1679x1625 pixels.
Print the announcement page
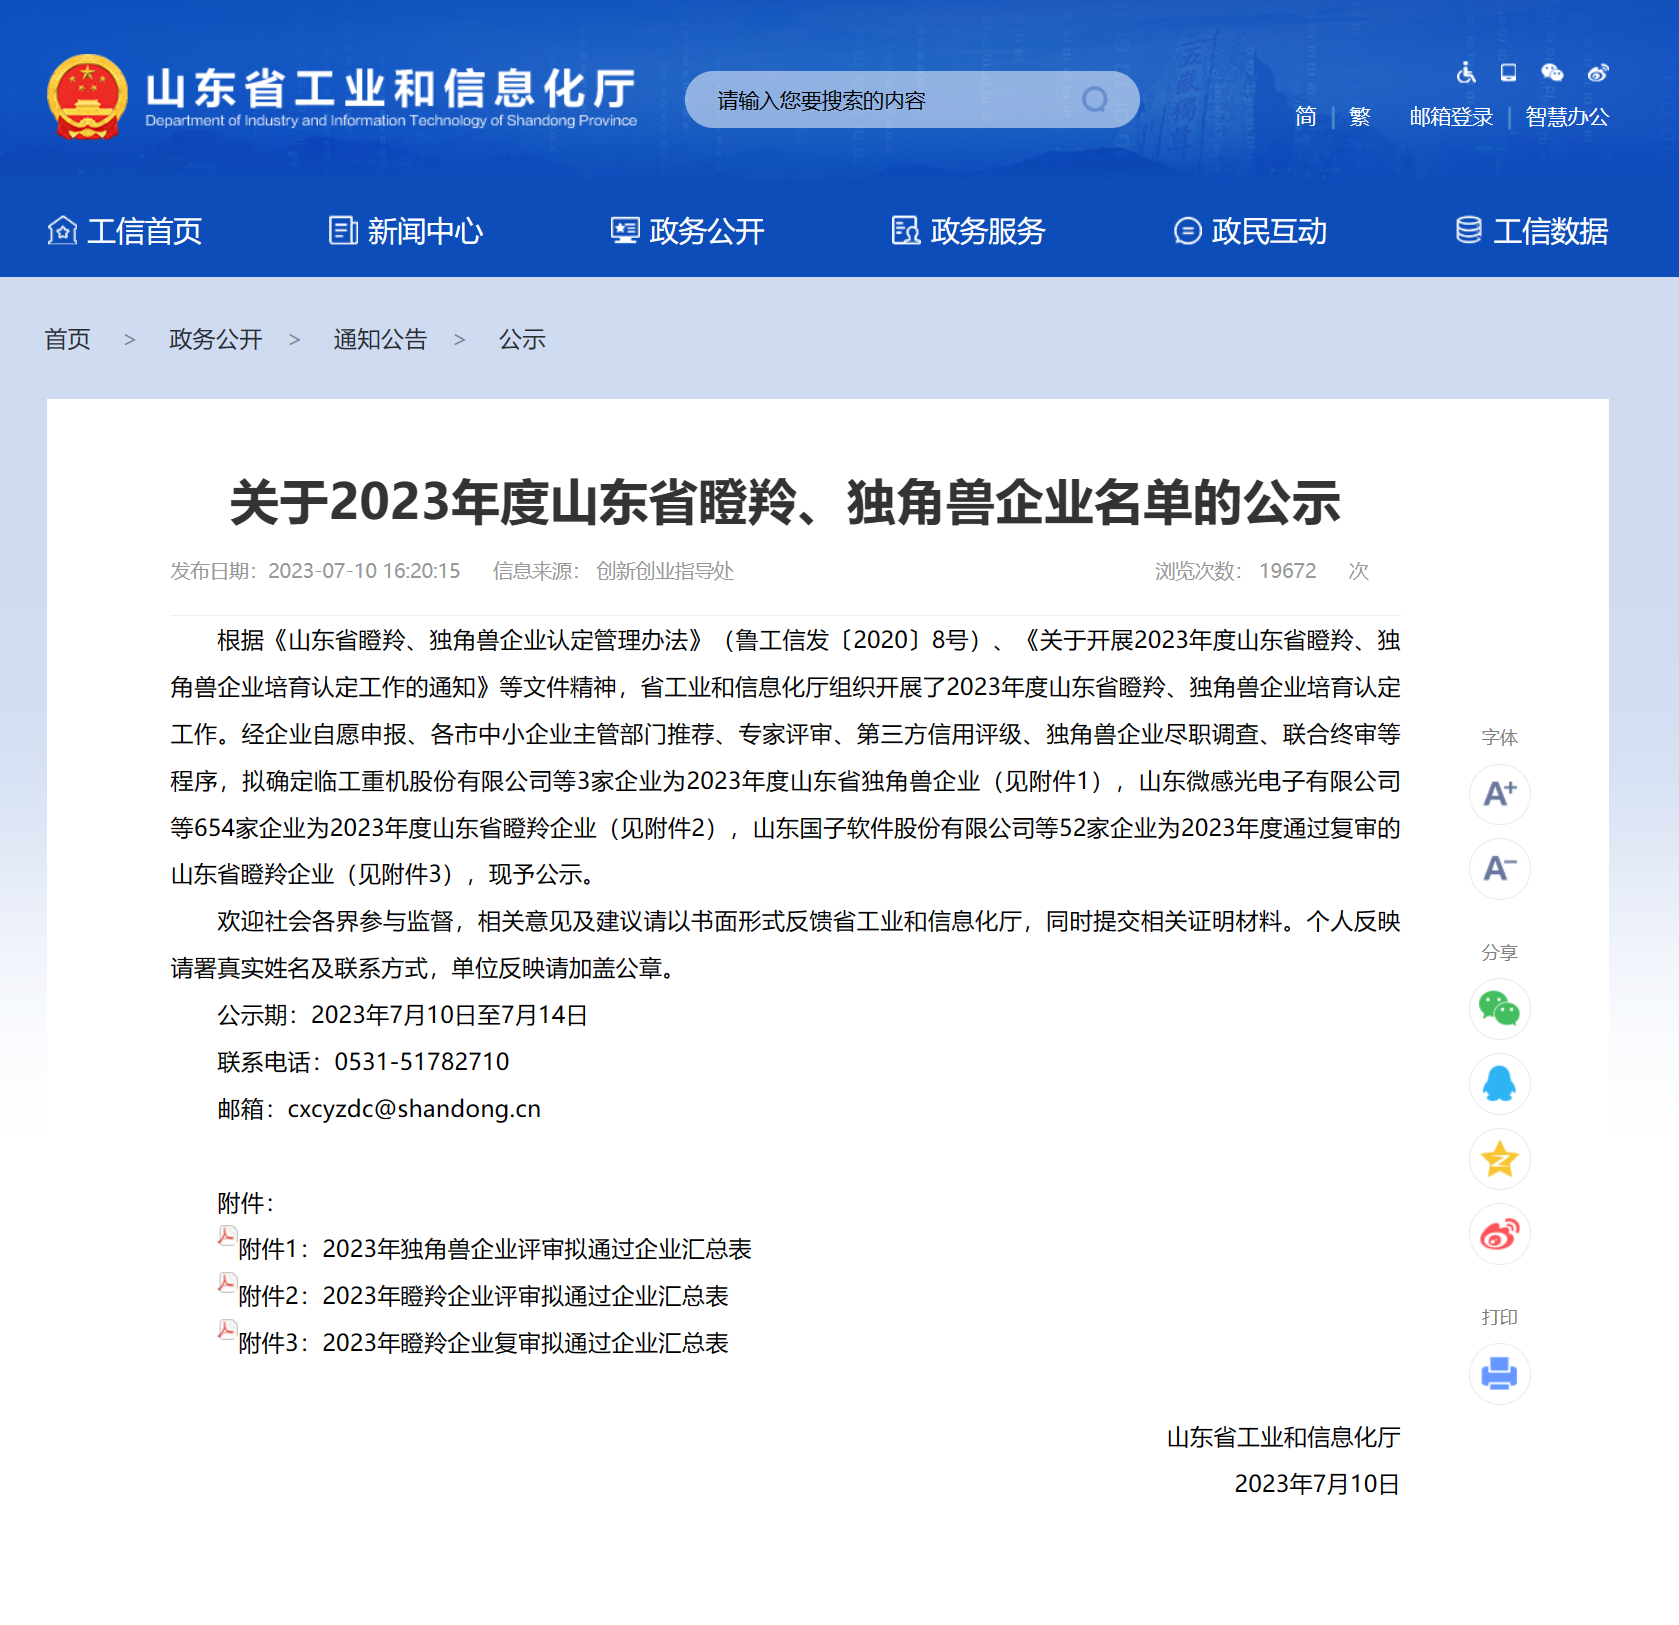click(1499, 1374)
